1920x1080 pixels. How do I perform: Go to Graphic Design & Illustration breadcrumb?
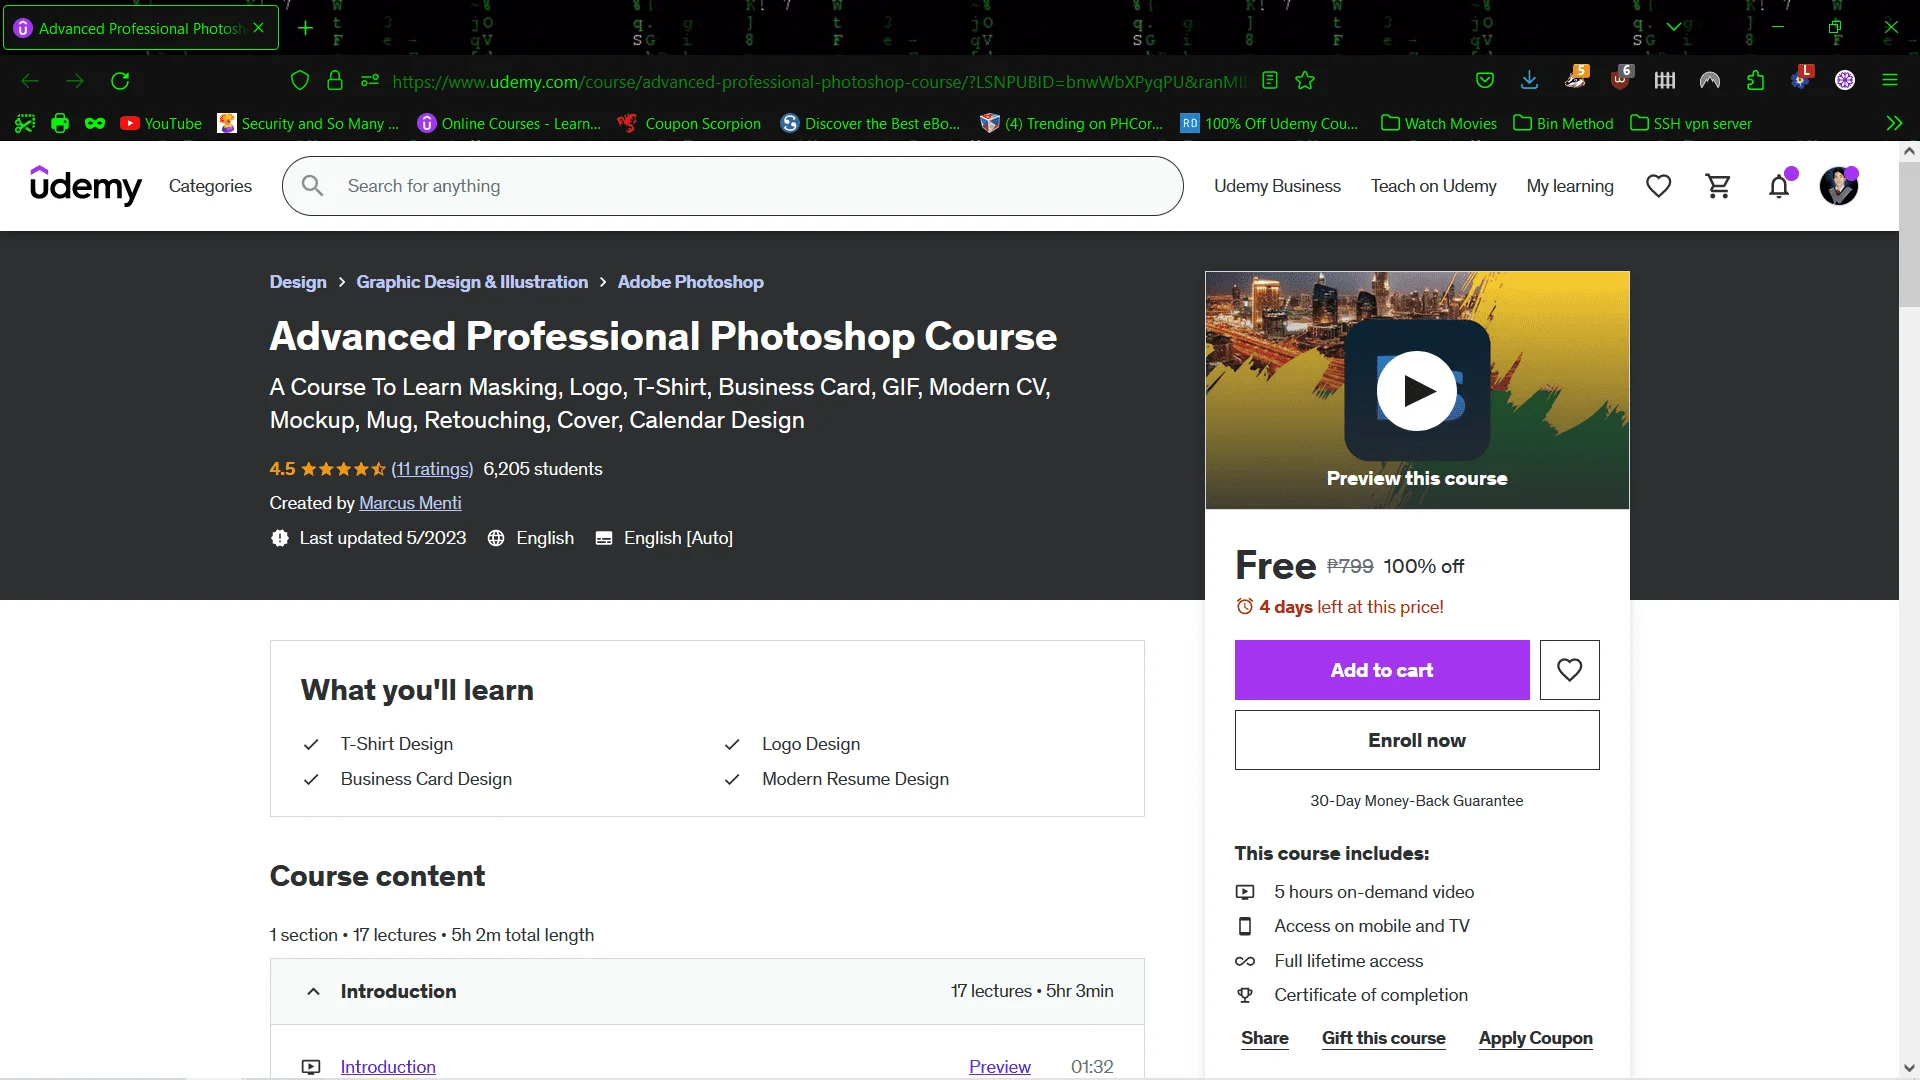pos(472,282)
